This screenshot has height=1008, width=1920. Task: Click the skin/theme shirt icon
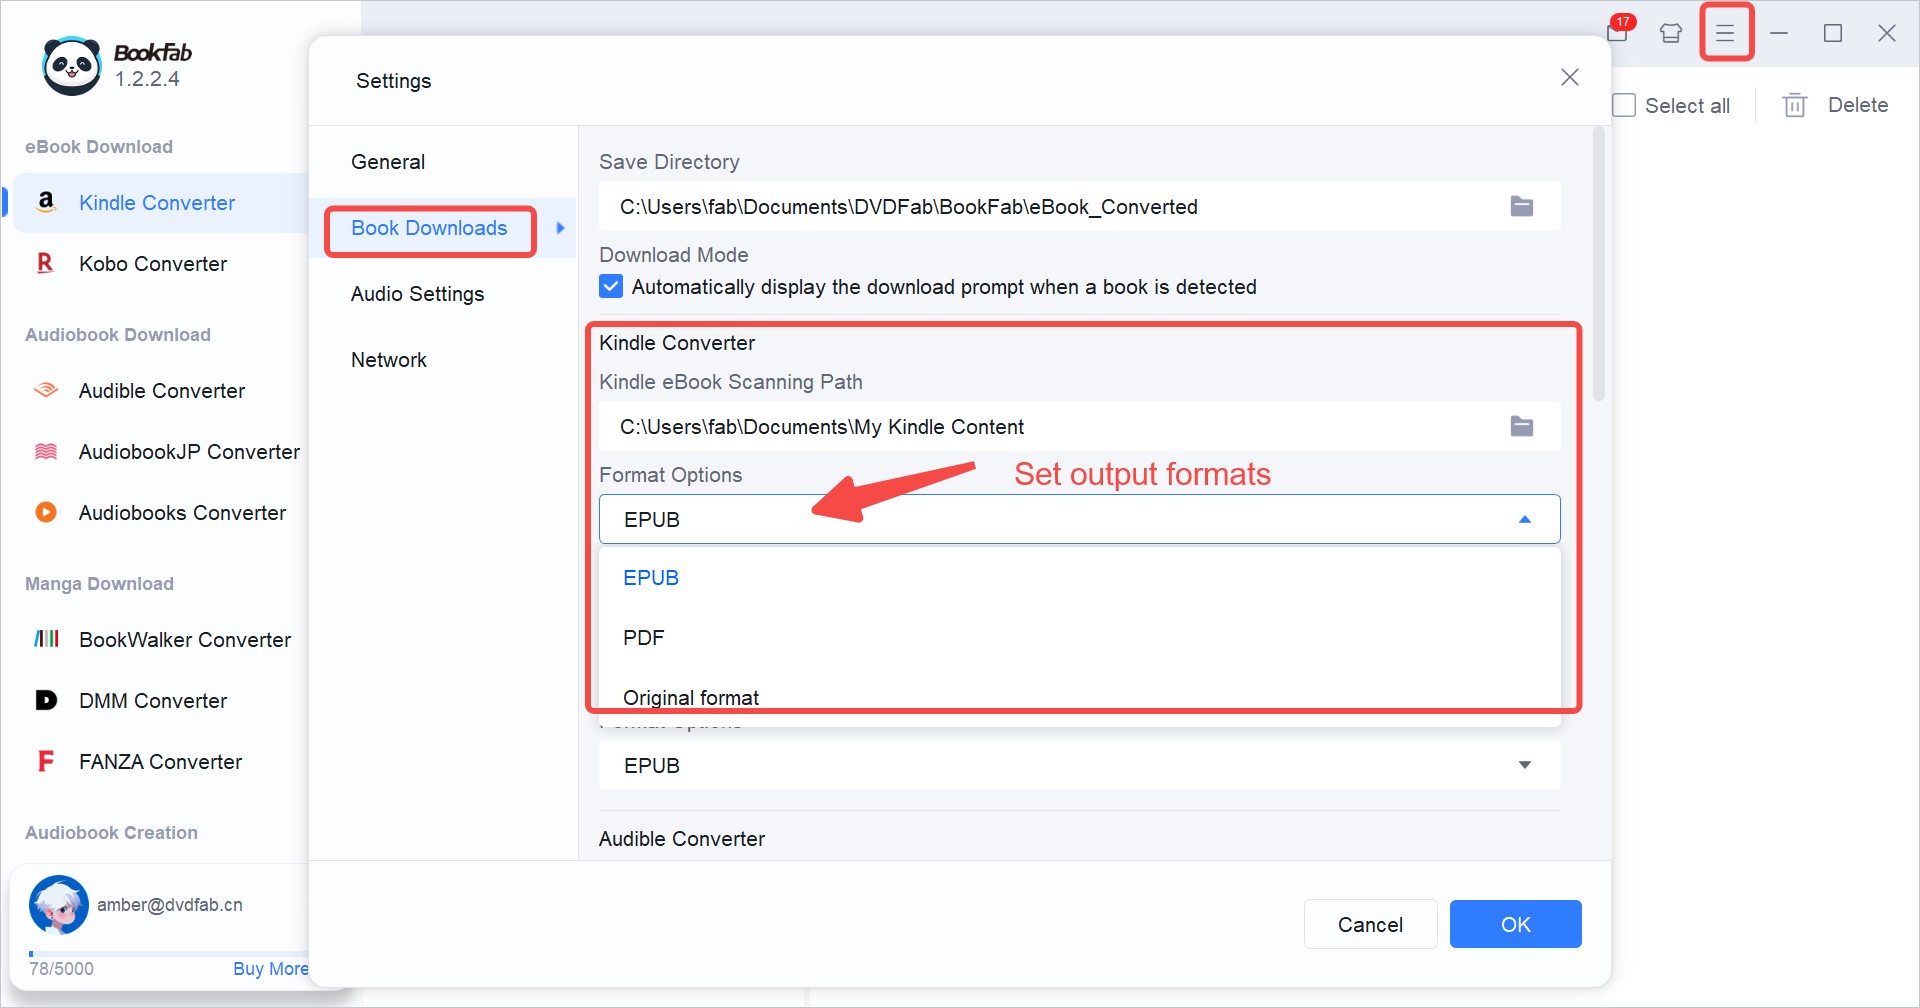1671,33
